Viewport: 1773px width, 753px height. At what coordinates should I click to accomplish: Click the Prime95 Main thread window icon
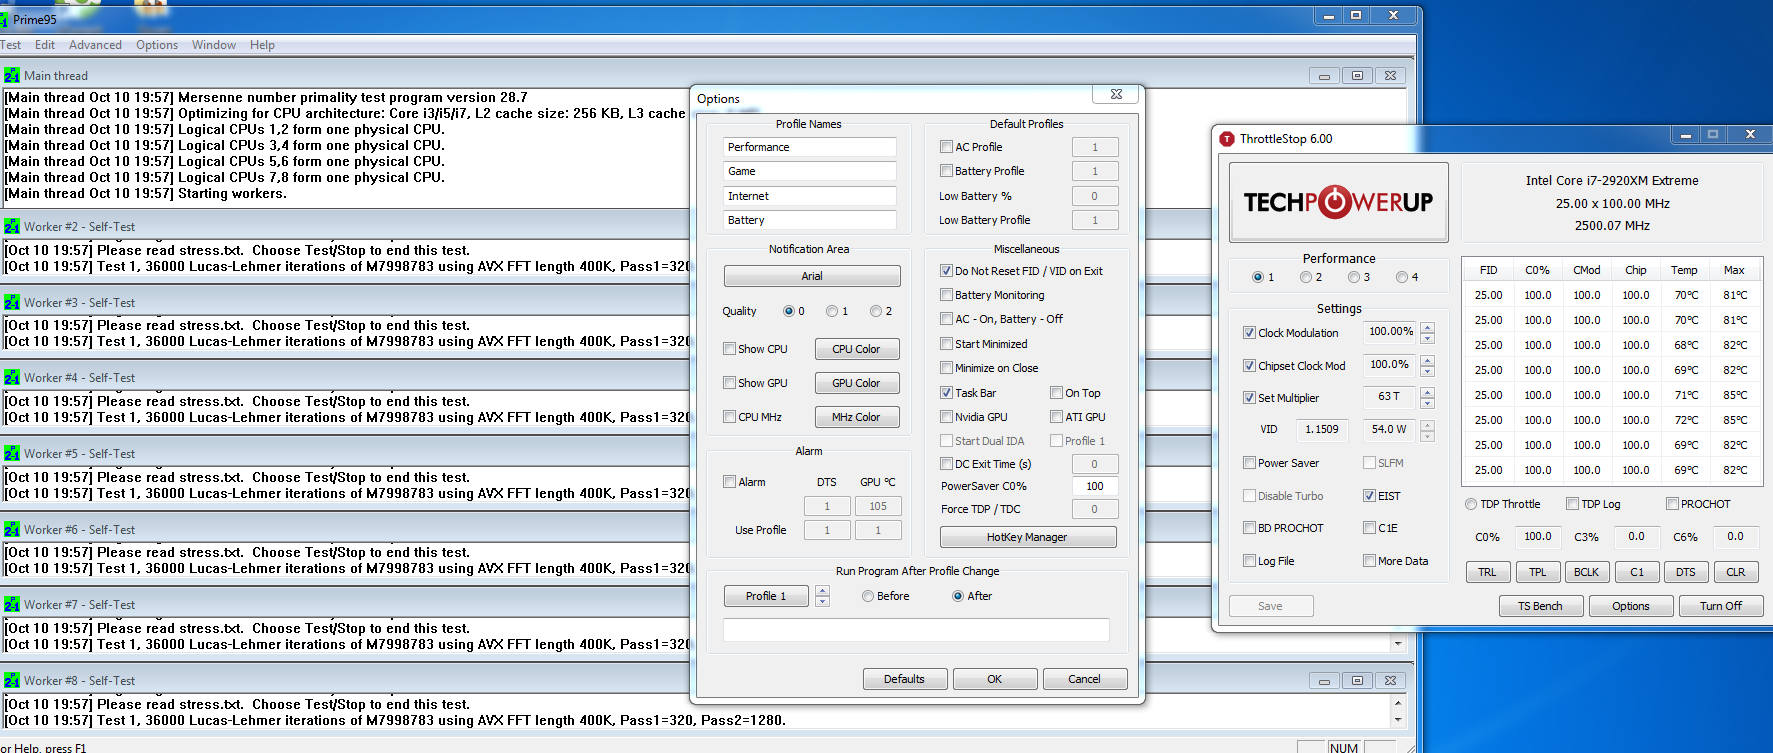coord(12,76)
